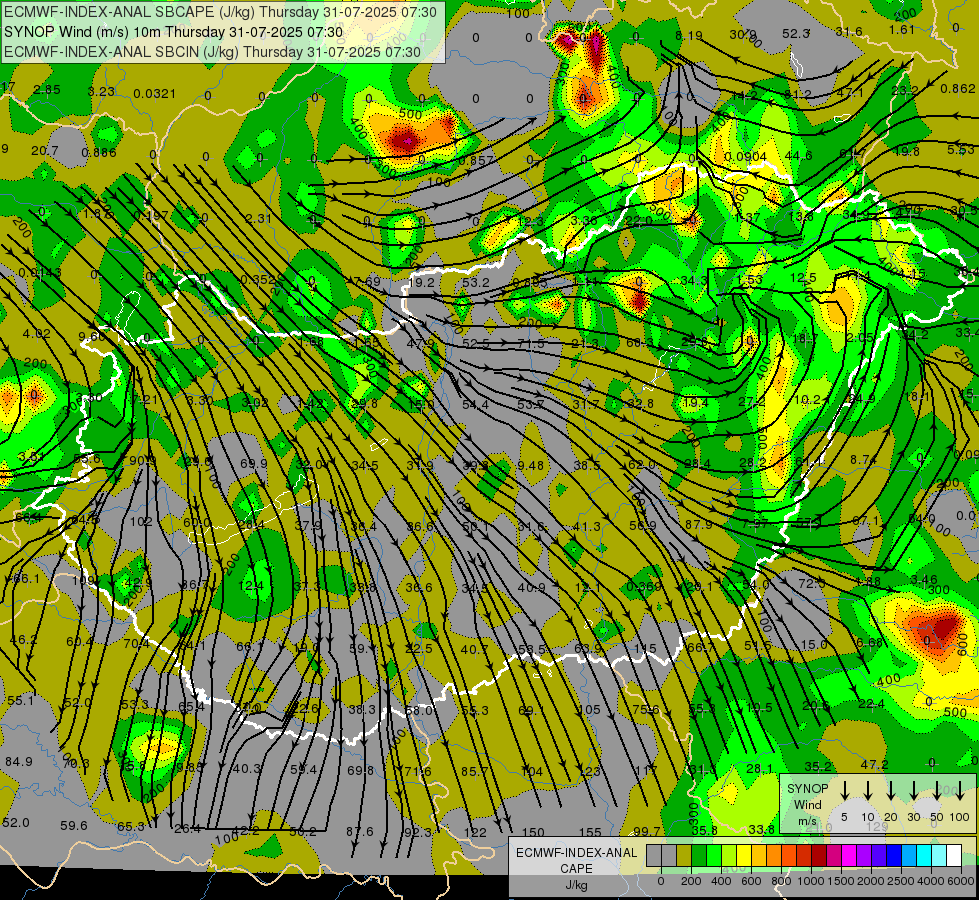
Task: Click the 20.7 value on the left
Action: [44, 151]
